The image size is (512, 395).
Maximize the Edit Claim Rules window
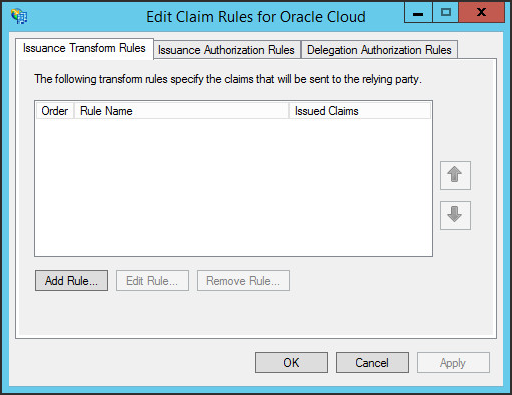446,13
